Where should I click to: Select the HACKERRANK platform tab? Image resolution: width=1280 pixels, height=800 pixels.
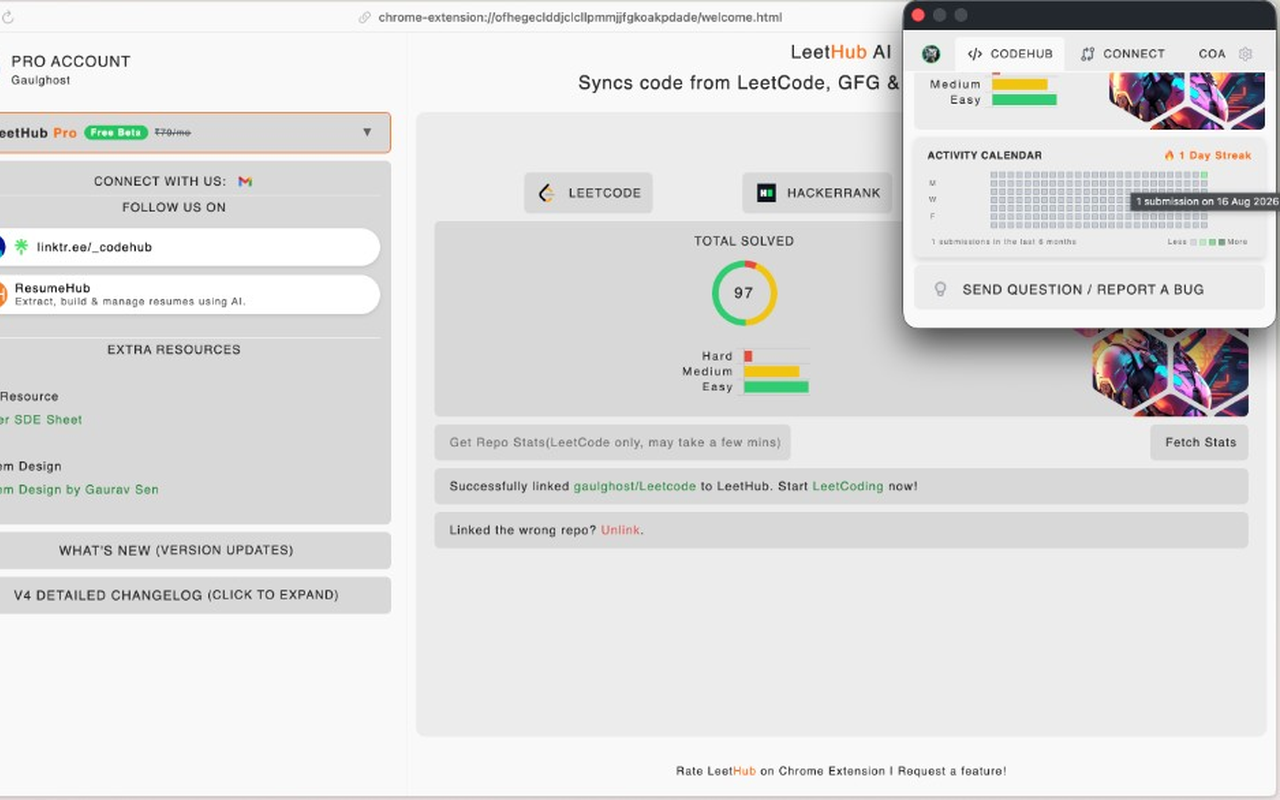[x=817, y=193]
